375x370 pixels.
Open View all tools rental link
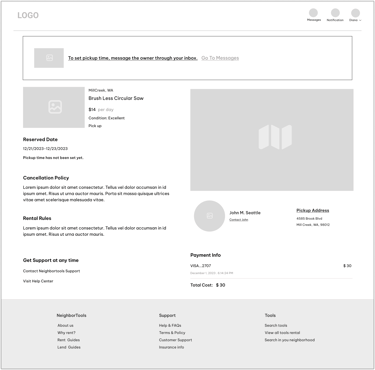(282, 333)
